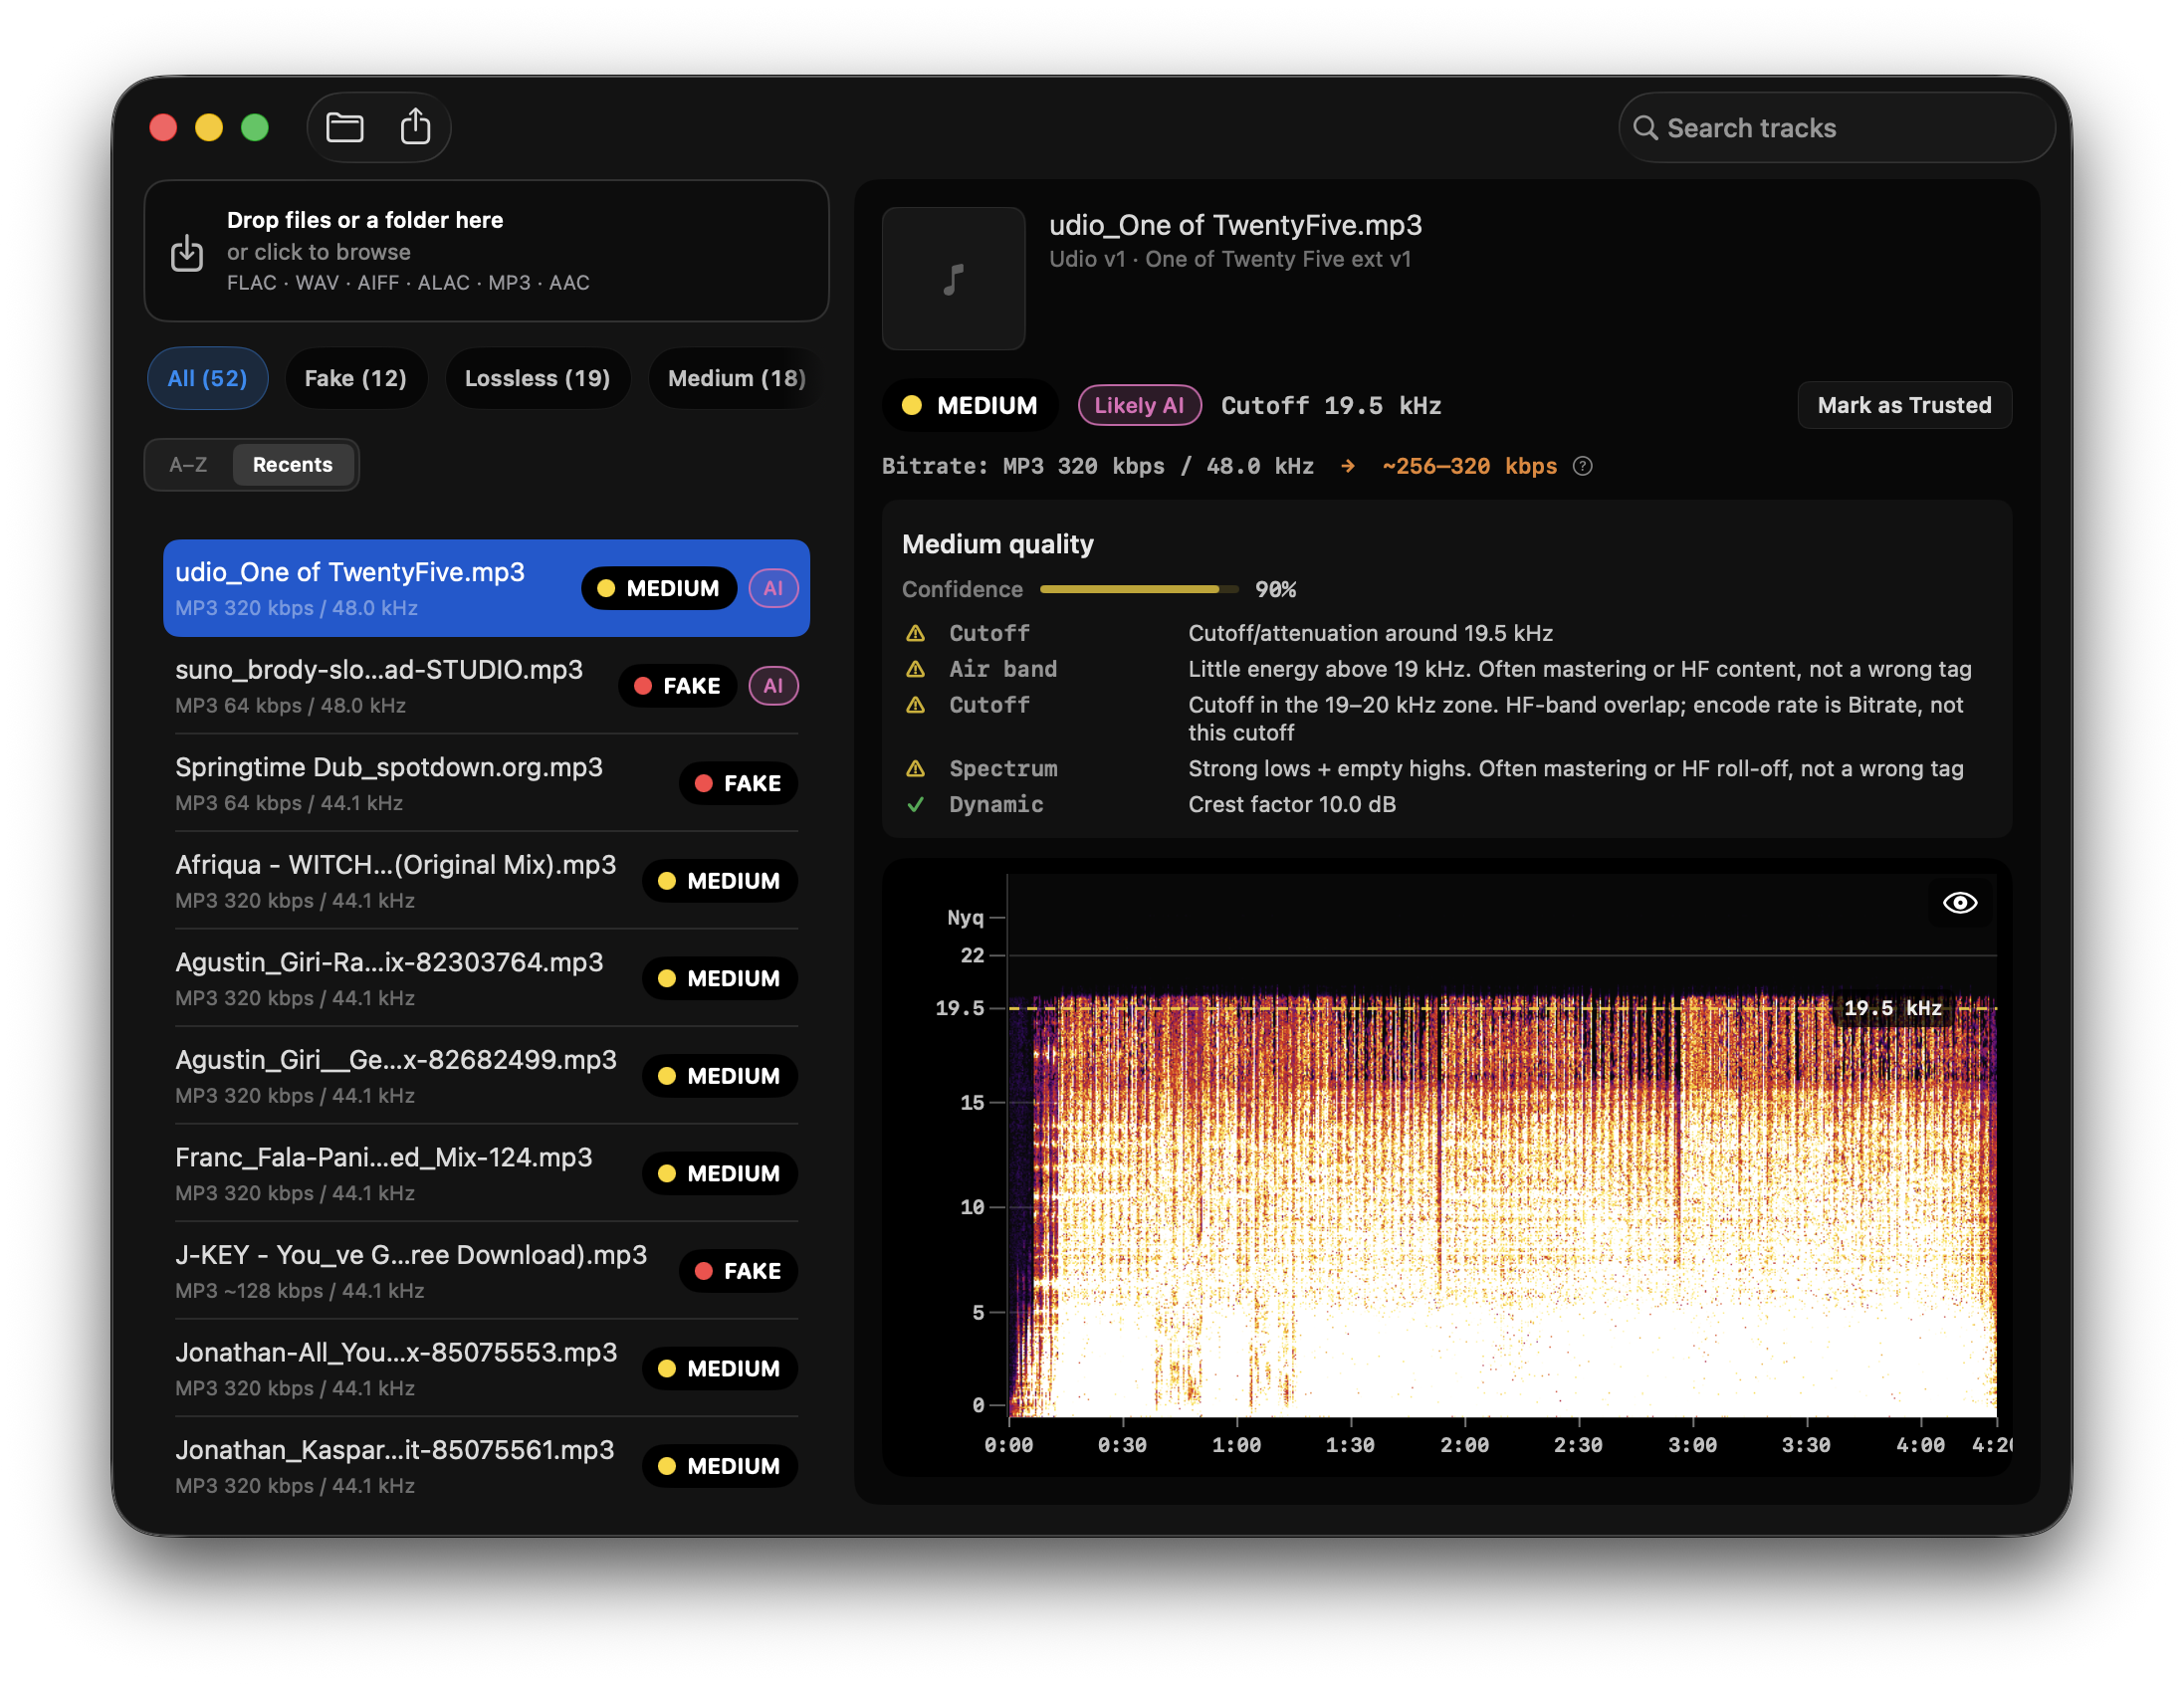Select Agustin_Giri__Ge...x-82682499.mp3 track
2184x1684 pixels.
pyautogui.click(x=486, y=1076)
